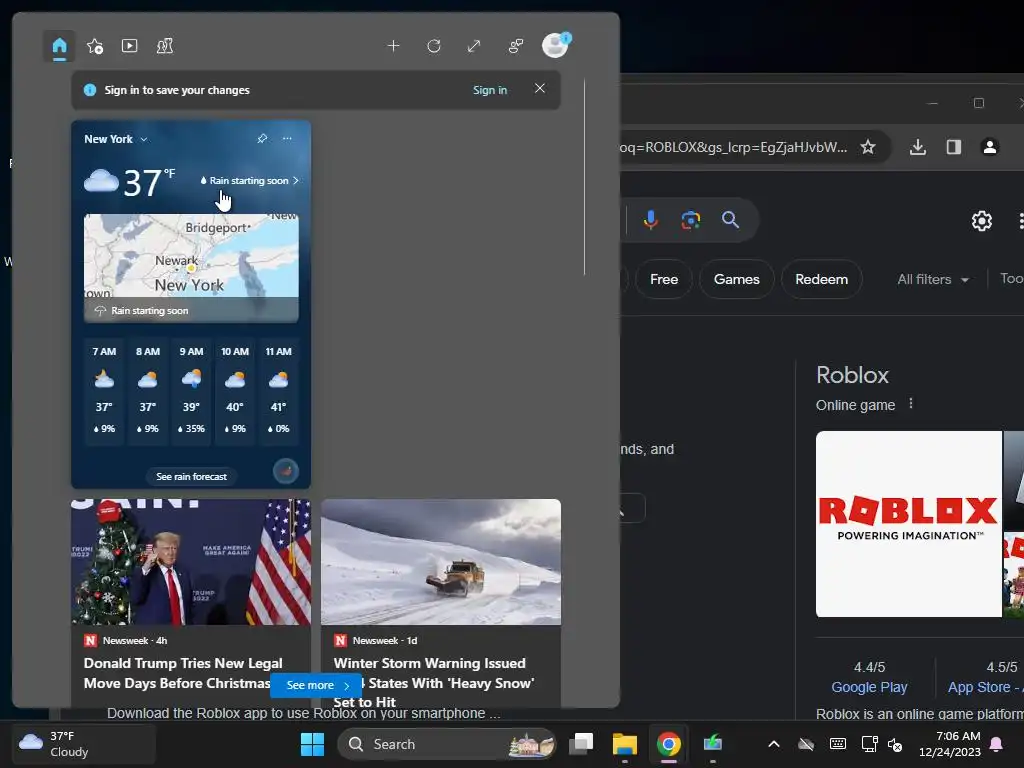The height and width of the screenshot is (768, 1024).
Task: Open the widgets profile avatar
Action: 556,46
